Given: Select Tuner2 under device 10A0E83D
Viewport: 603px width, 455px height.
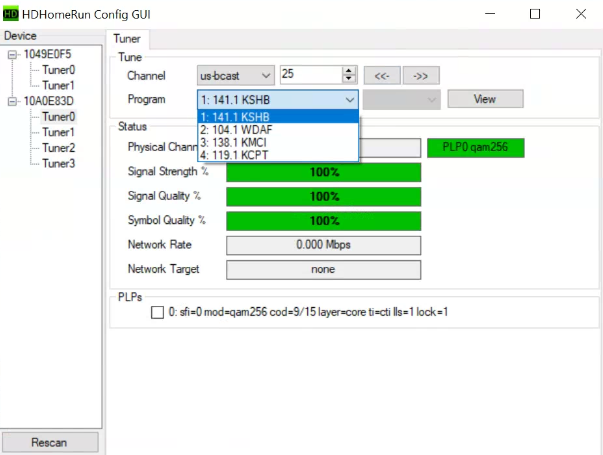Looking at the screenshot, I should pyautogui.click(x=58, y=148).
